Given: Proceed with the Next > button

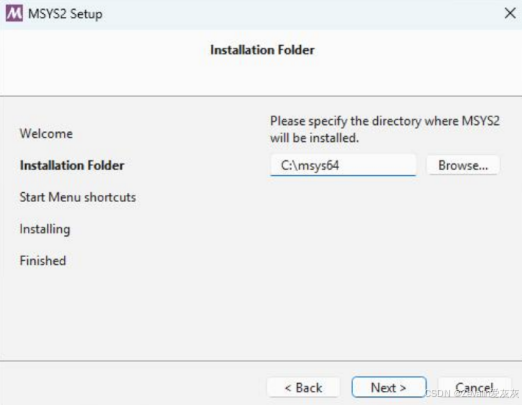Looking at the screenshot, I should coord(389,387).
